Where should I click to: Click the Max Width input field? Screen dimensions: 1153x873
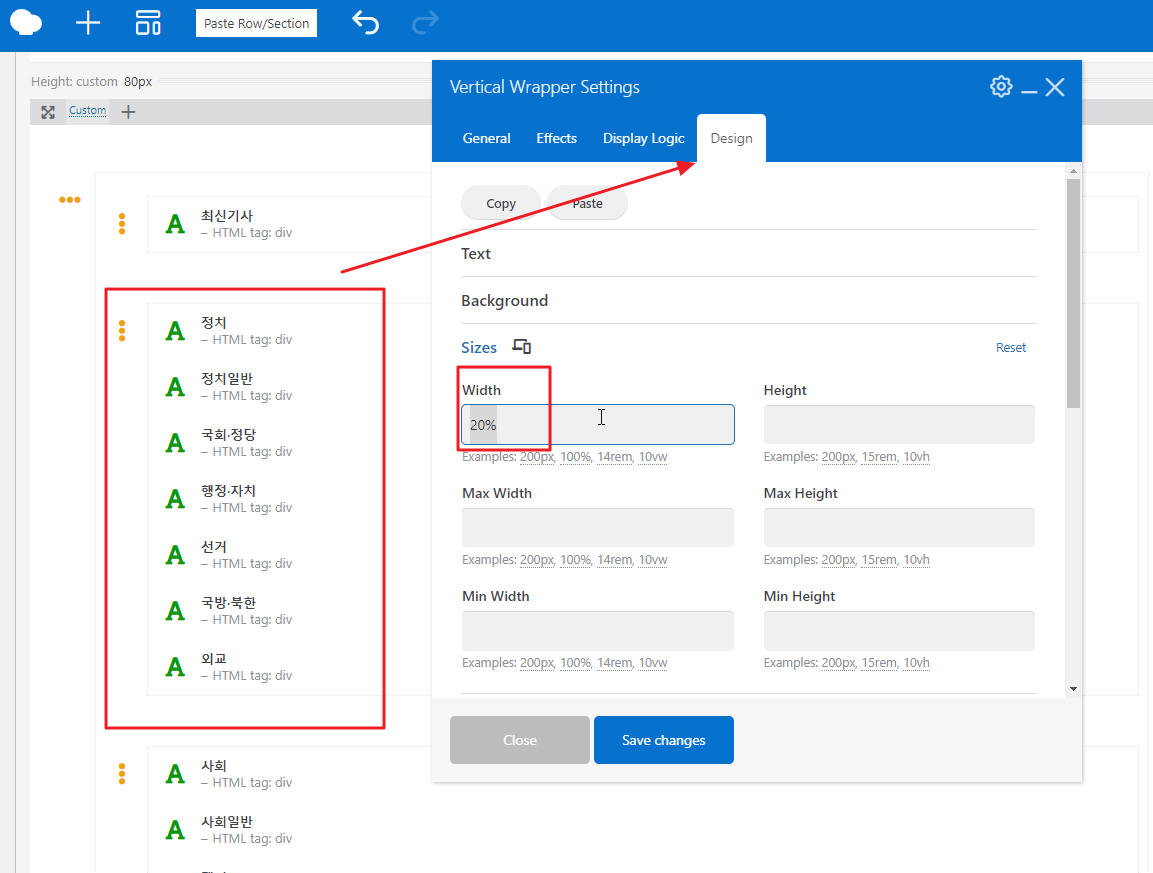pyautogui.click(x=598, y=527)
